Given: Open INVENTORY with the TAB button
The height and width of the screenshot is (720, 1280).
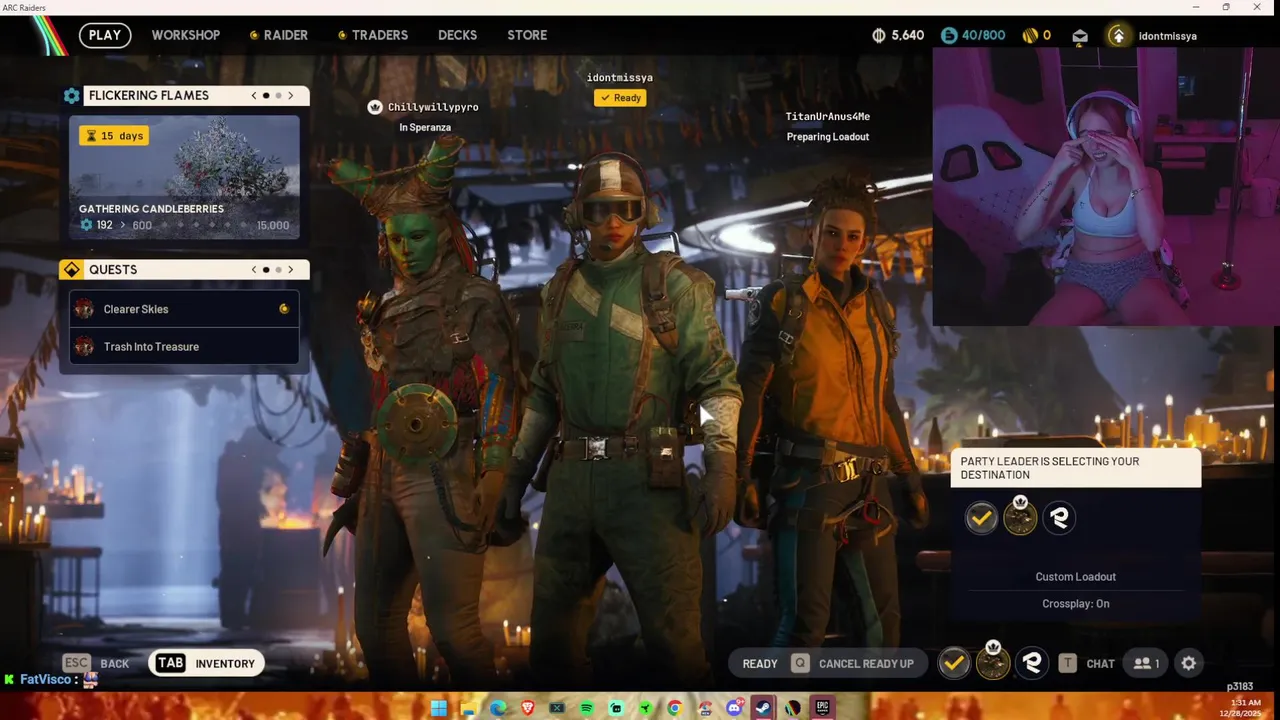Looking at the screenshot, I should (x=207, y=663).
